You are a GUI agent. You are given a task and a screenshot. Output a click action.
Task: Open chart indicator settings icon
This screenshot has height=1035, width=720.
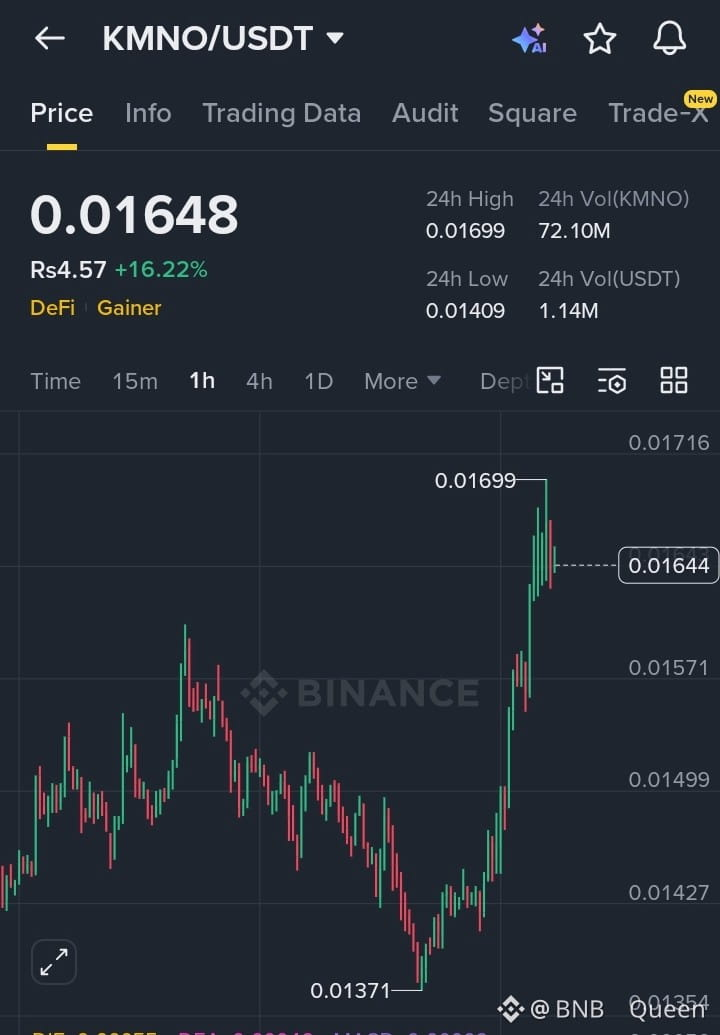tap(612, 381)
